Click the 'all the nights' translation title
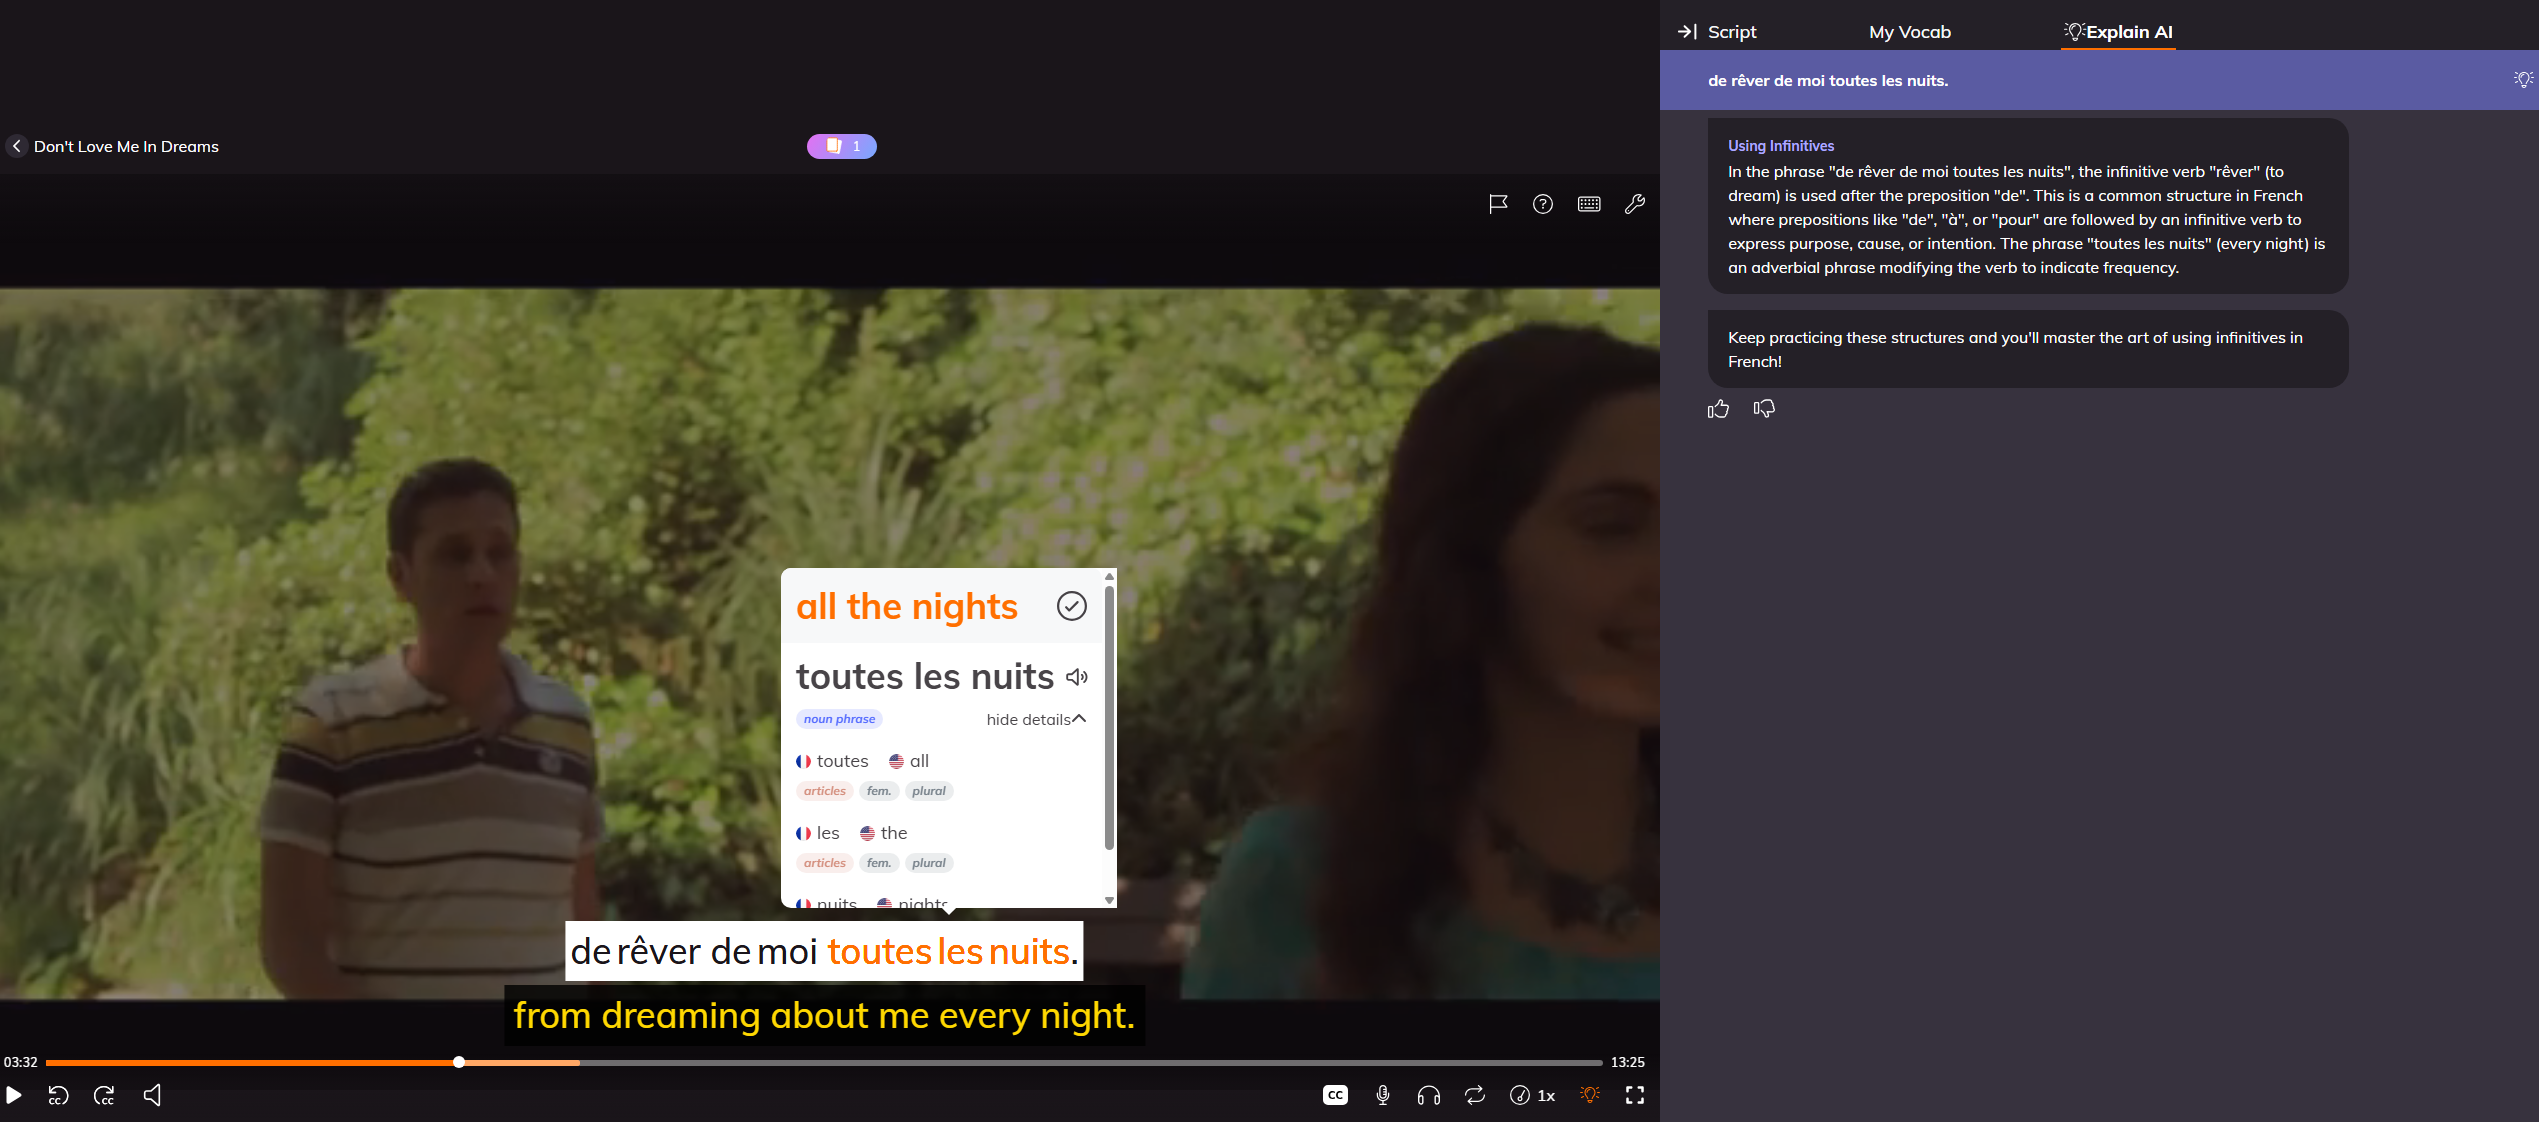This screenshot has width=2539, height=1122. (x=907, y=607)
